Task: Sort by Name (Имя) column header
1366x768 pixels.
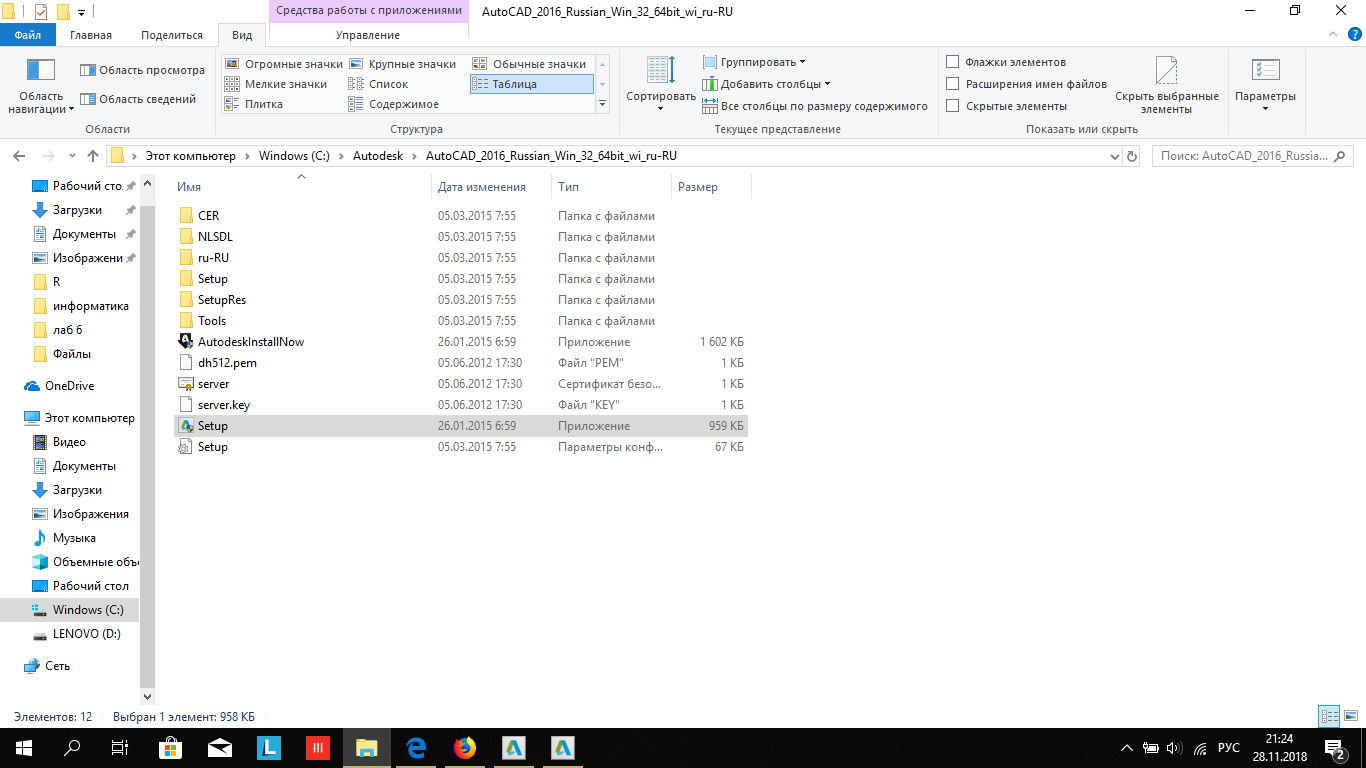Action: 302,187
